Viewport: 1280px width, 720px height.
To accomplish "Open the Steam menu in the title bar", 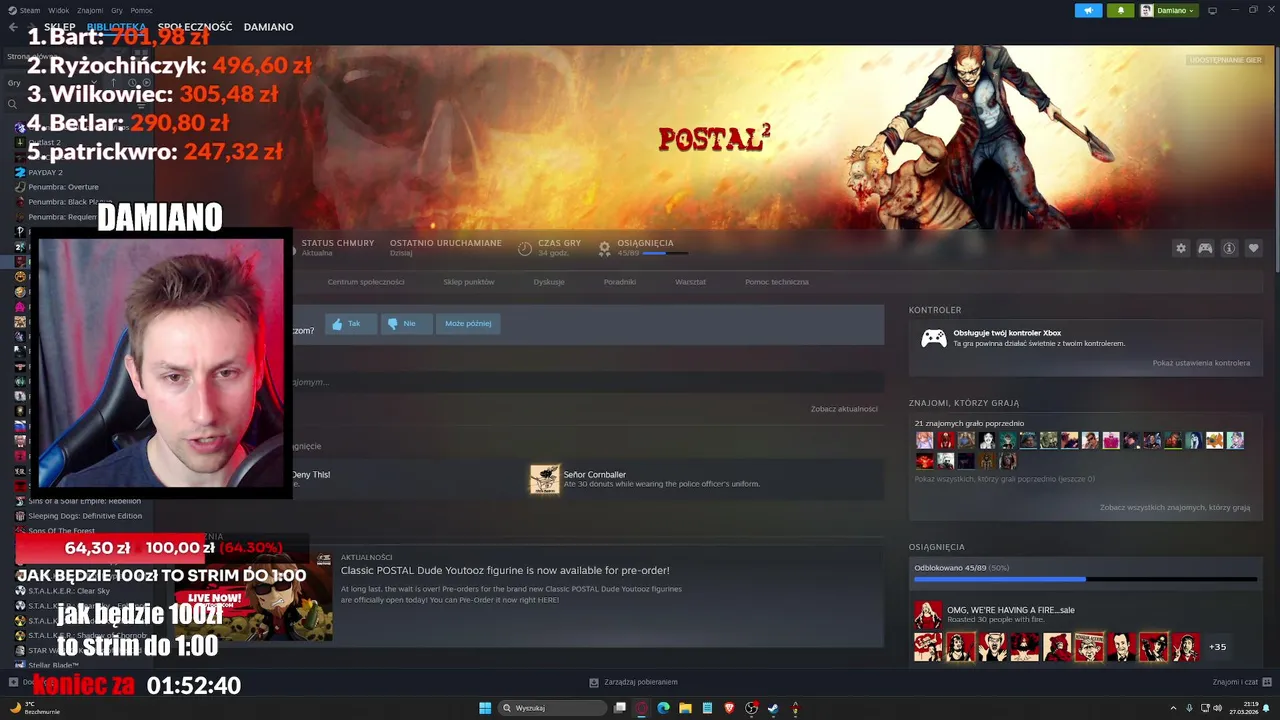I will tap(24, 10).
